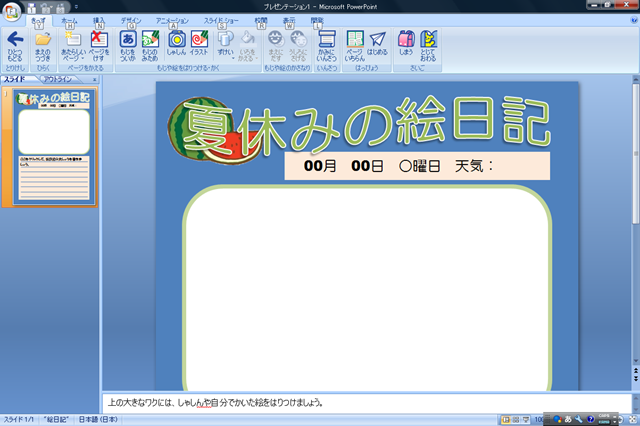Start slideshow from status bar icon

tap(526, 419)
